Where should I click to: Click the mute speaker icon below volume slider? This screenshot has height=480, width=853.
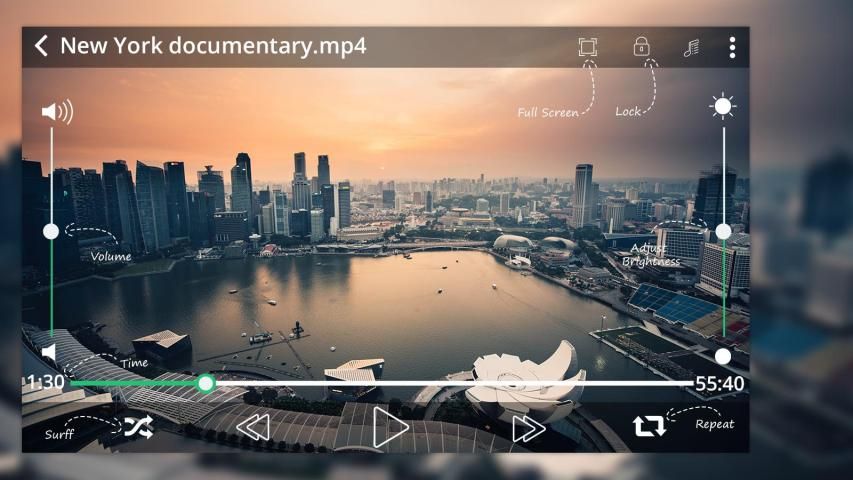(x=49, y=352)
